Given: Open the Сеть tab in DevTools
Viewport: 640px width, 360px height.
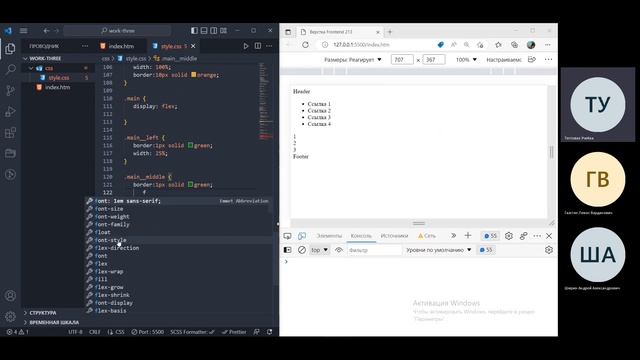Looking at the screenshot, I should (427, 236).
